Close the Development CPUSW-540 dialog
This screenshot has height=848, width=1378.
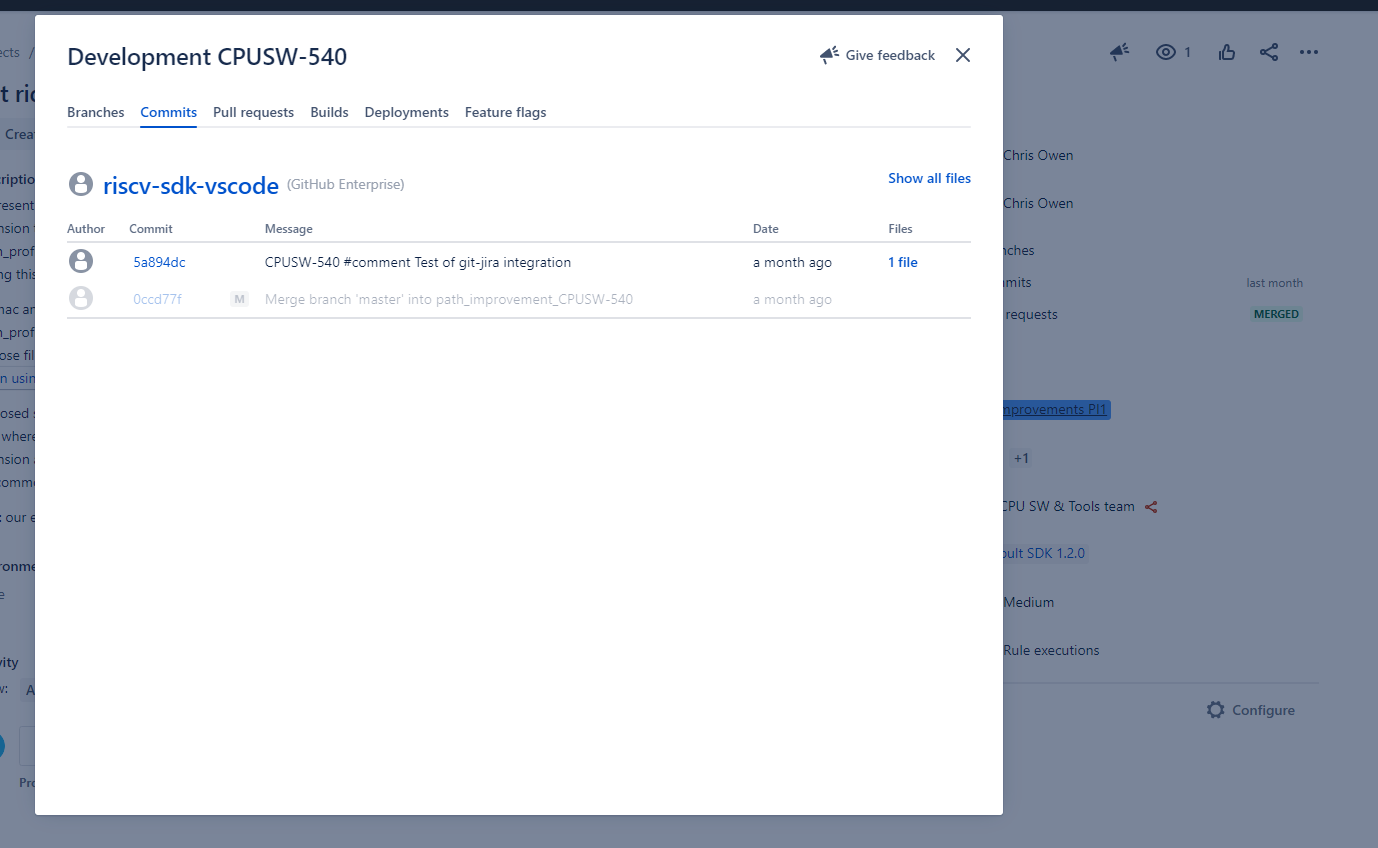(963, 55)
